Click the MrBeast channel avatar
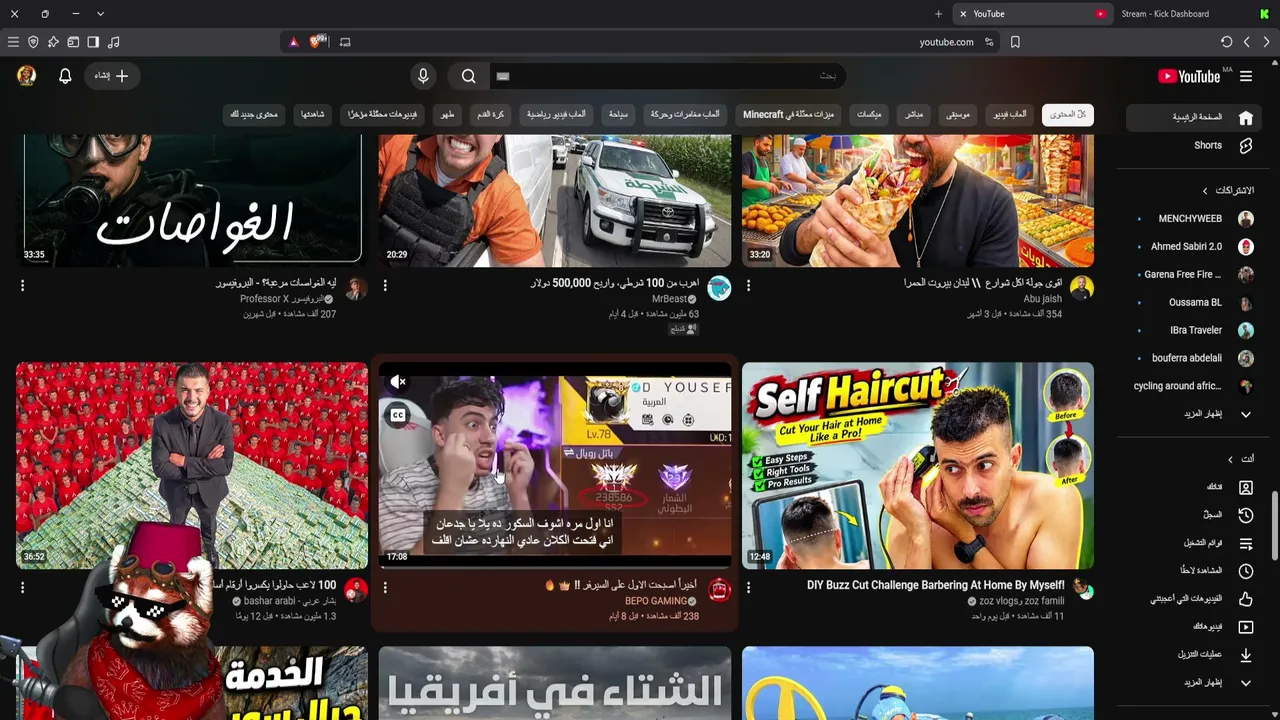This screenshot has height=720, width=1280. (x=719, y=289)
